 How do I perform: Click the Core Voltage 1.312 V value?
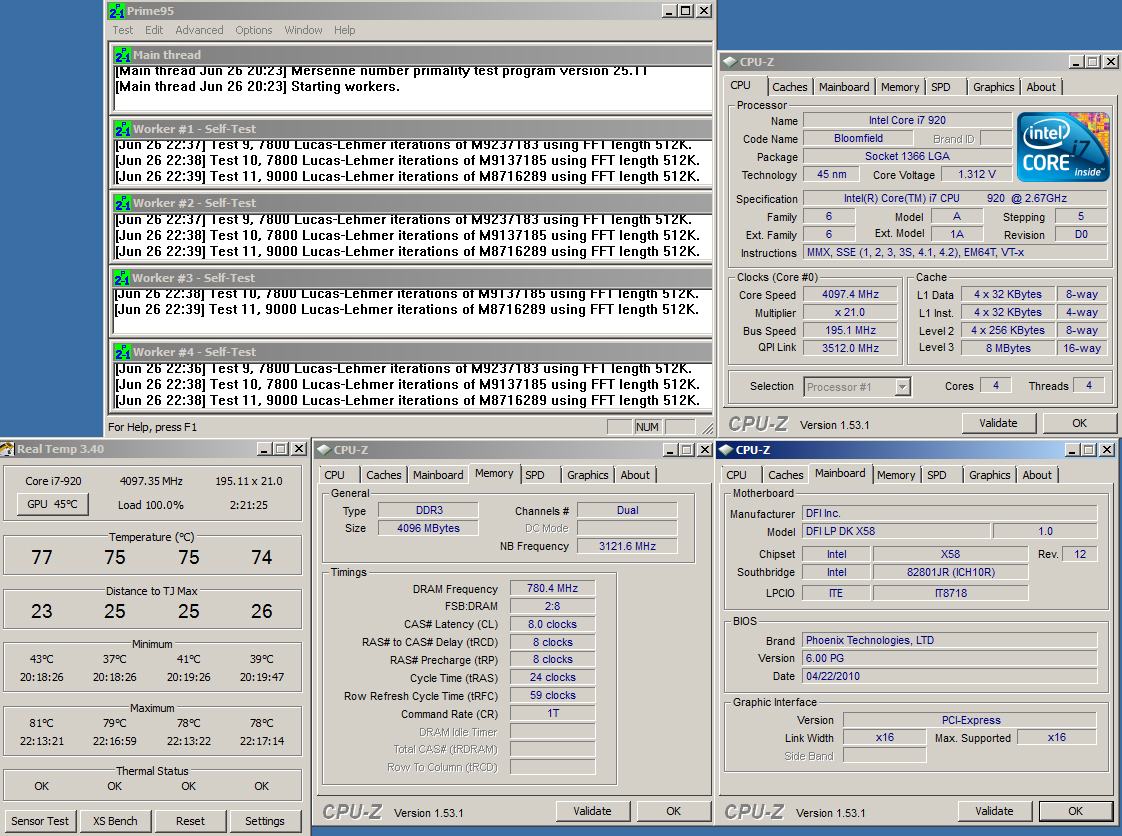[x=977, y=174]
